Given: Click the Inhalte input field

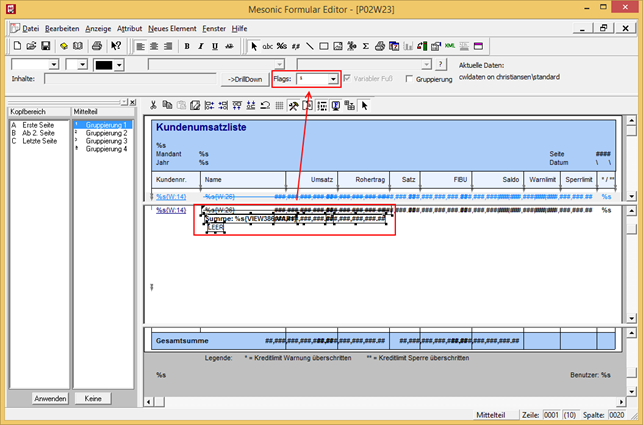Looking at the screenshot, I should (x=128, y=78).
